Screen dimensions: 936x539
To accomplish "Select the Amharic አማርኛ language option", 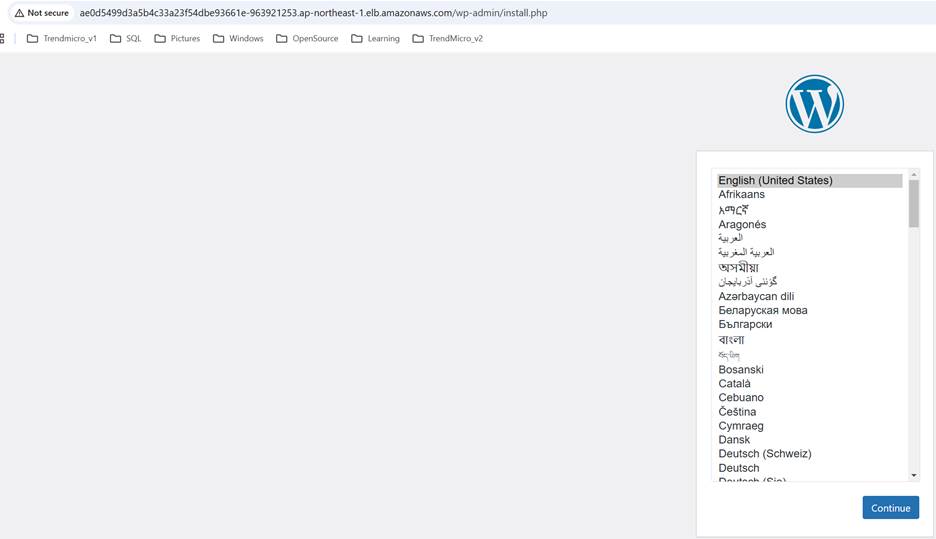I will pyautogui.click(x=809, y=210).
